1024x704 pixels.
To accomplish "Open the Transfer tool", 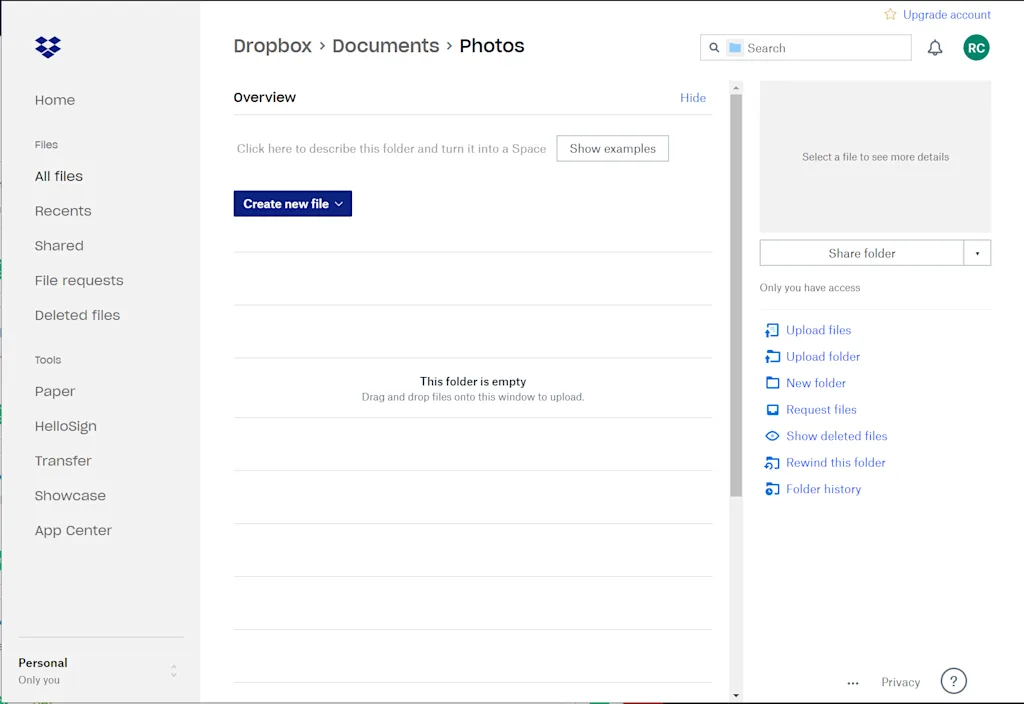I will tap(63, 460).
